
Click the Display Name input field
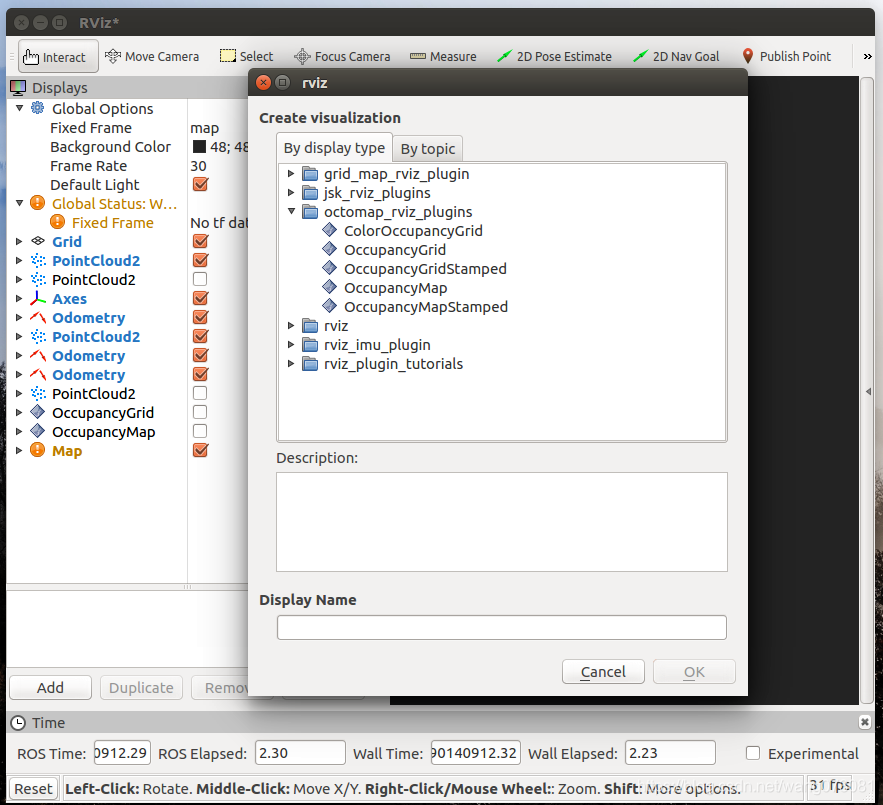coord(502,627)
